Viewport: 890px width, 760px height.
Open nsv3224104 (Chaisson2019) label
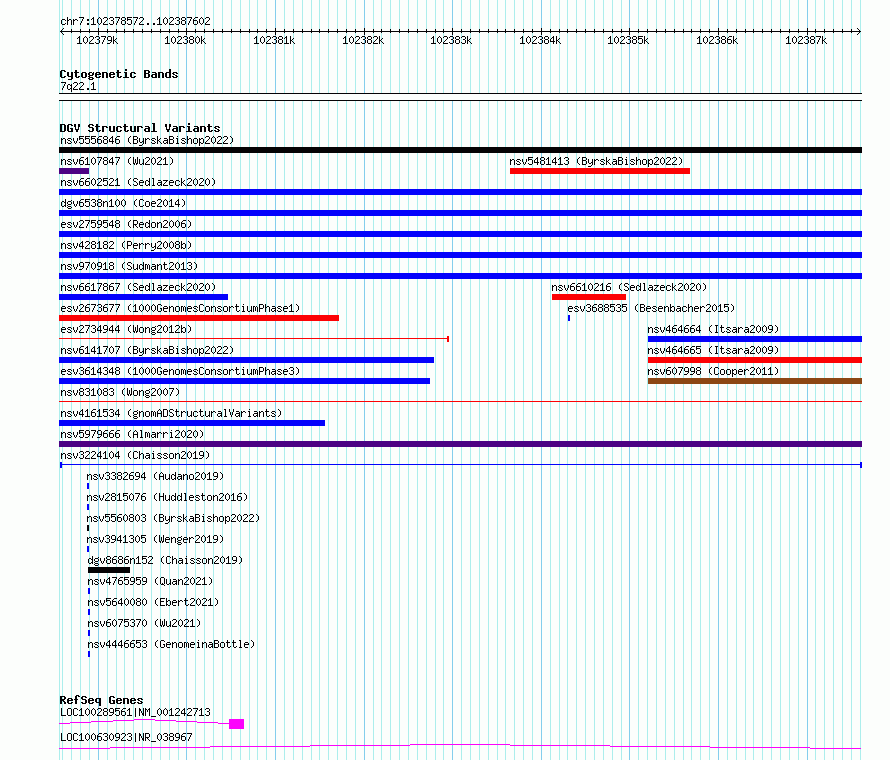[x=135, y=455]
